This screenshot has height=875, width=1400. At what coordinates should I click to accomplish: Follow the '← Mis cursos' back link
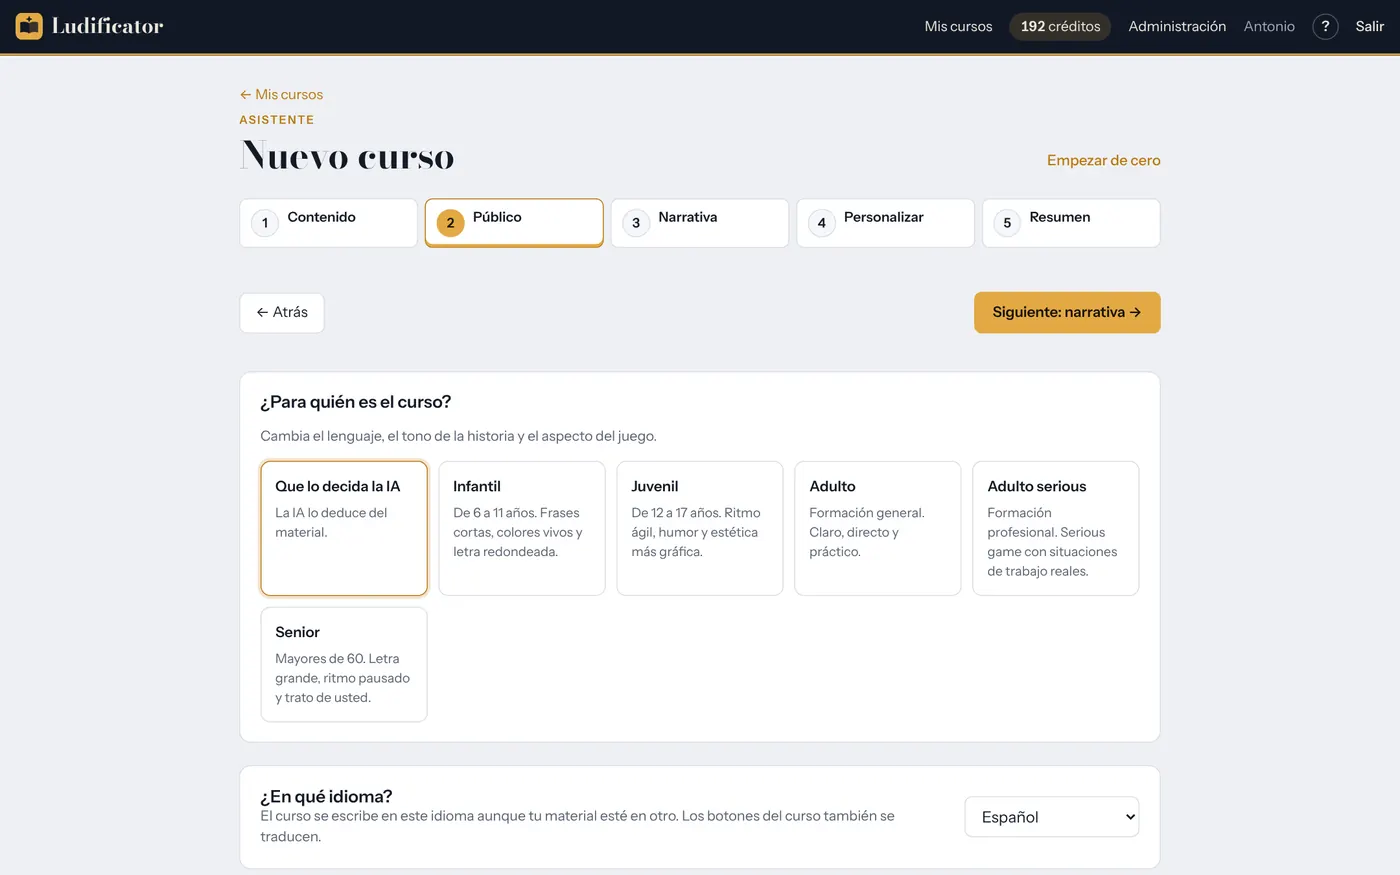281,94
